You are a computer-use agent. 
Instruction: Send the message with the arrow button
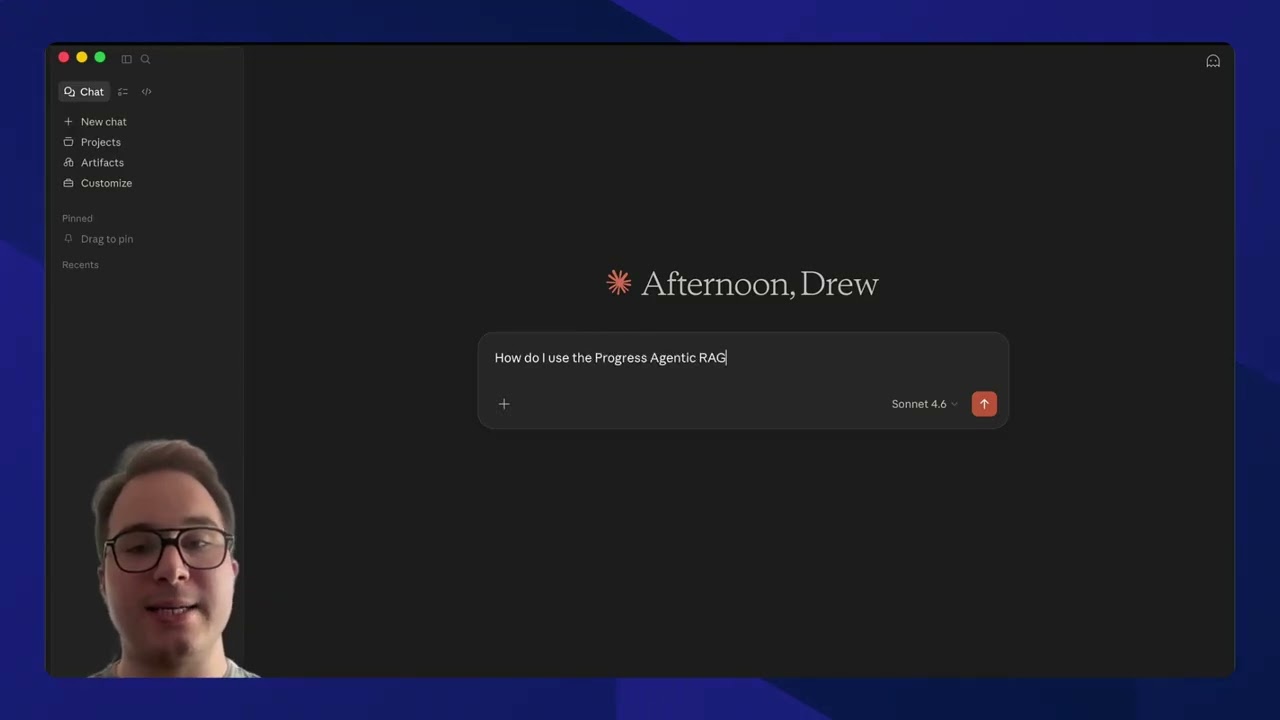coord(984,404)
